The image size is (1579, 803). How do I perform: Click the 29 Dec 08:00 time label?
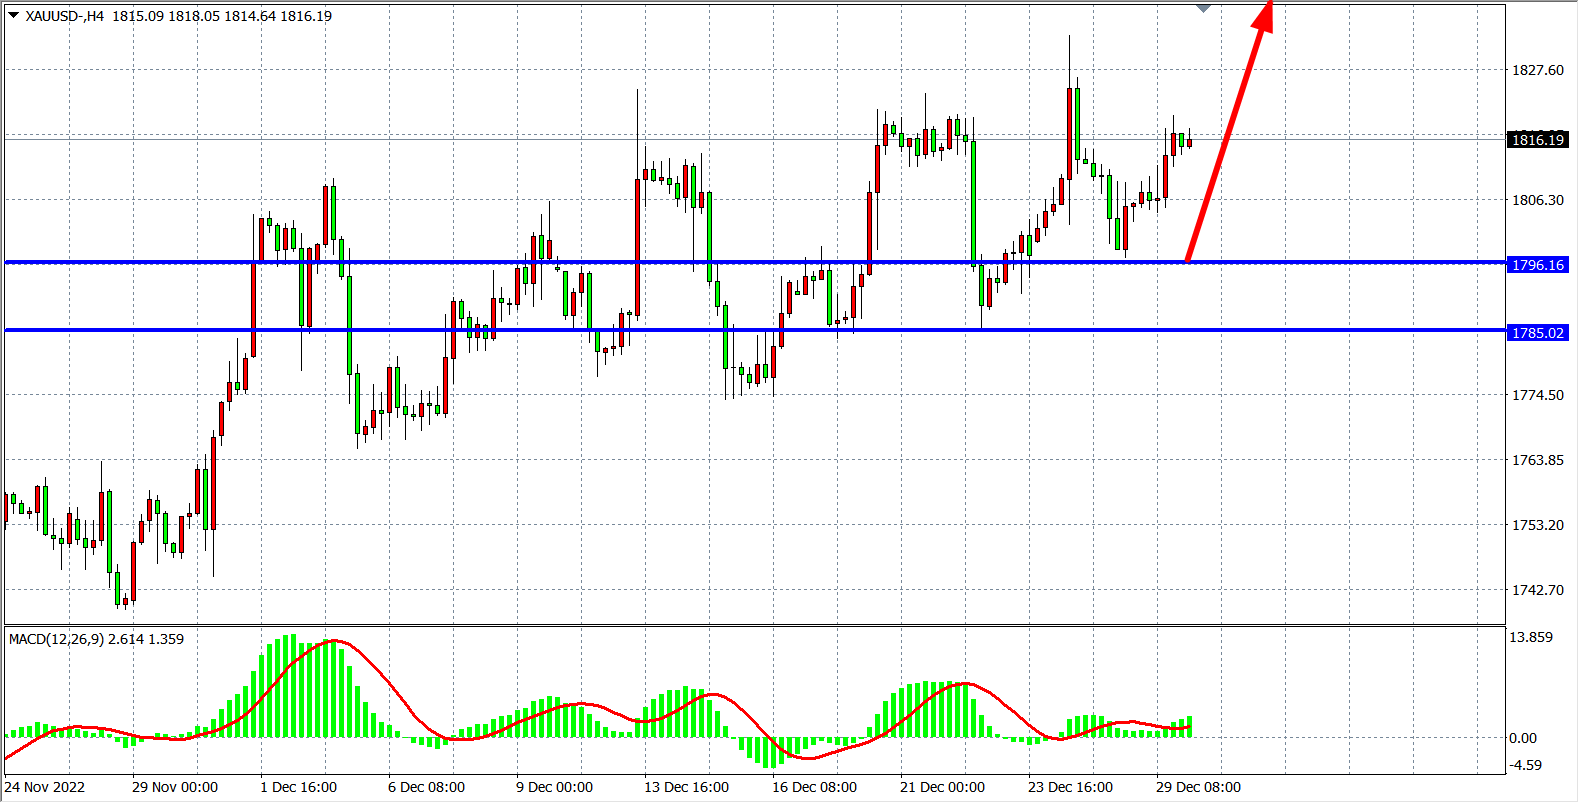[x=1198, y=787]
